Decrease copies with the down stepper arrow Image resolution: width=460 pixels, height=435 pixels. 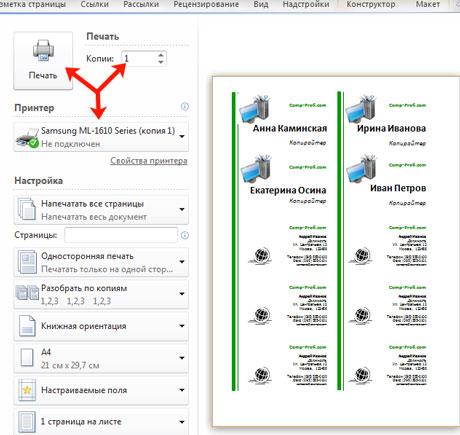(x=161, y=62)
